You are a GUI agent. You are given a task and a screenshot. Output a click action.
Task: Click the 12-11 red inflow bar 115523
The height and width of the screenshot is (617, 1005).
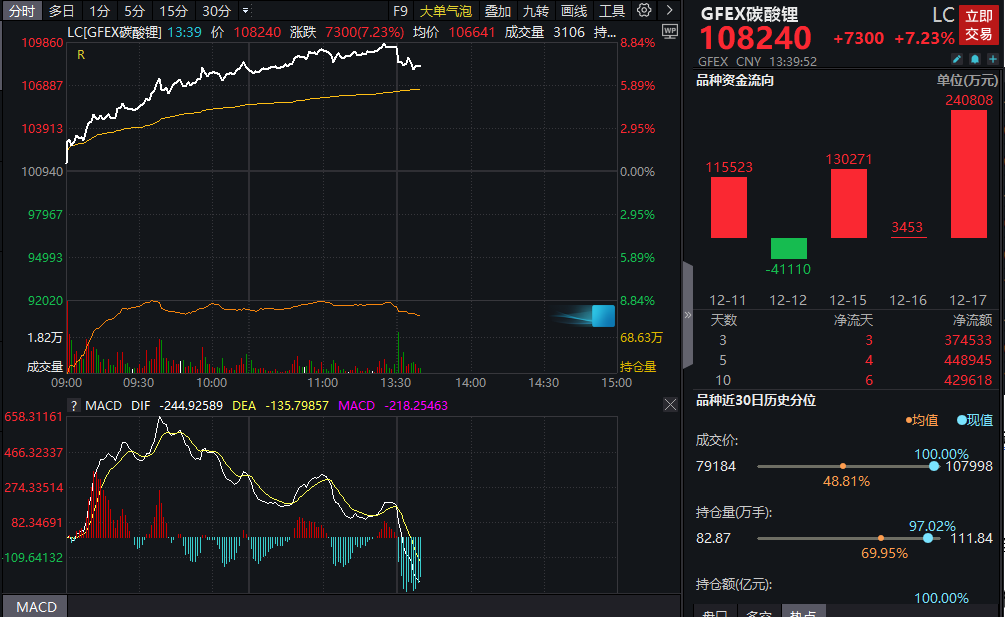pos(729,207)
